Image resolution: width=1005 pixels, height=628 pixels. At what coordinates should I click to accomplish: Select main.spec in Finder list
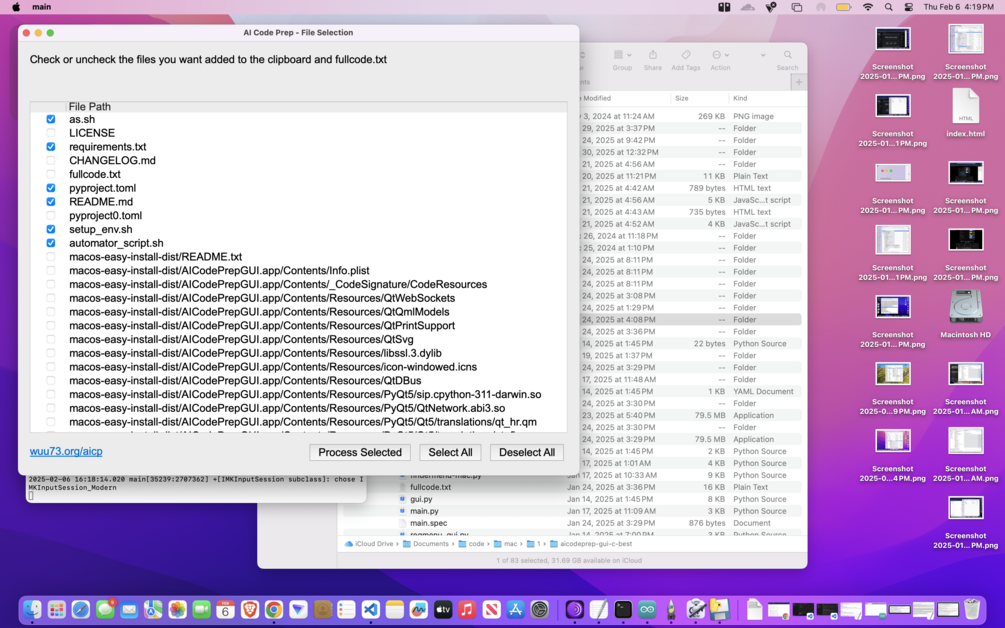point(429,523)
